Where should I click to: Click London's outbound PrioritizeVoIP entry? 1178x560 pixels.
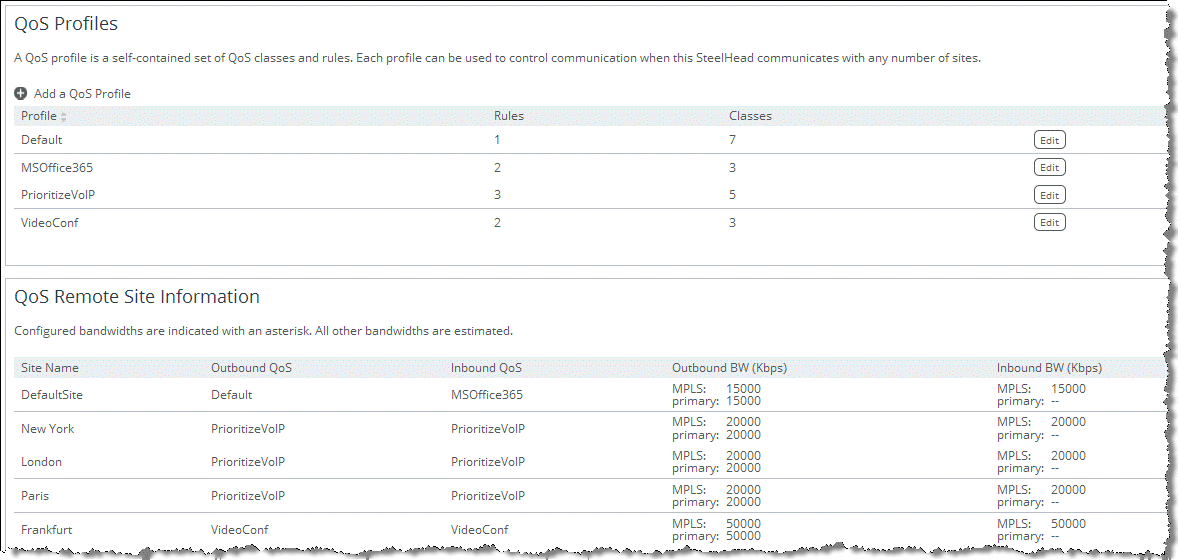(248, 462)
